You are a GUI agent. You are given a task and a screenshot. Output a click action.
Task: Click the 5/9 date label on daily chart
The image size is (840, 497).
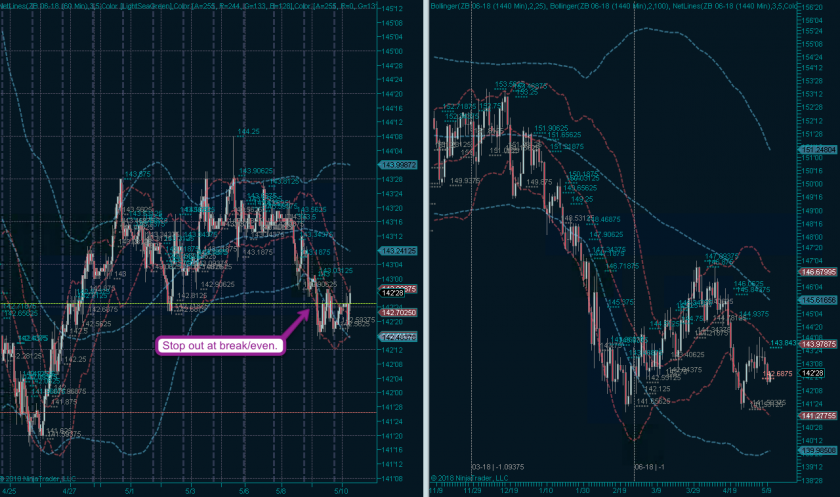pyautogui.click(x=766, y=490)
